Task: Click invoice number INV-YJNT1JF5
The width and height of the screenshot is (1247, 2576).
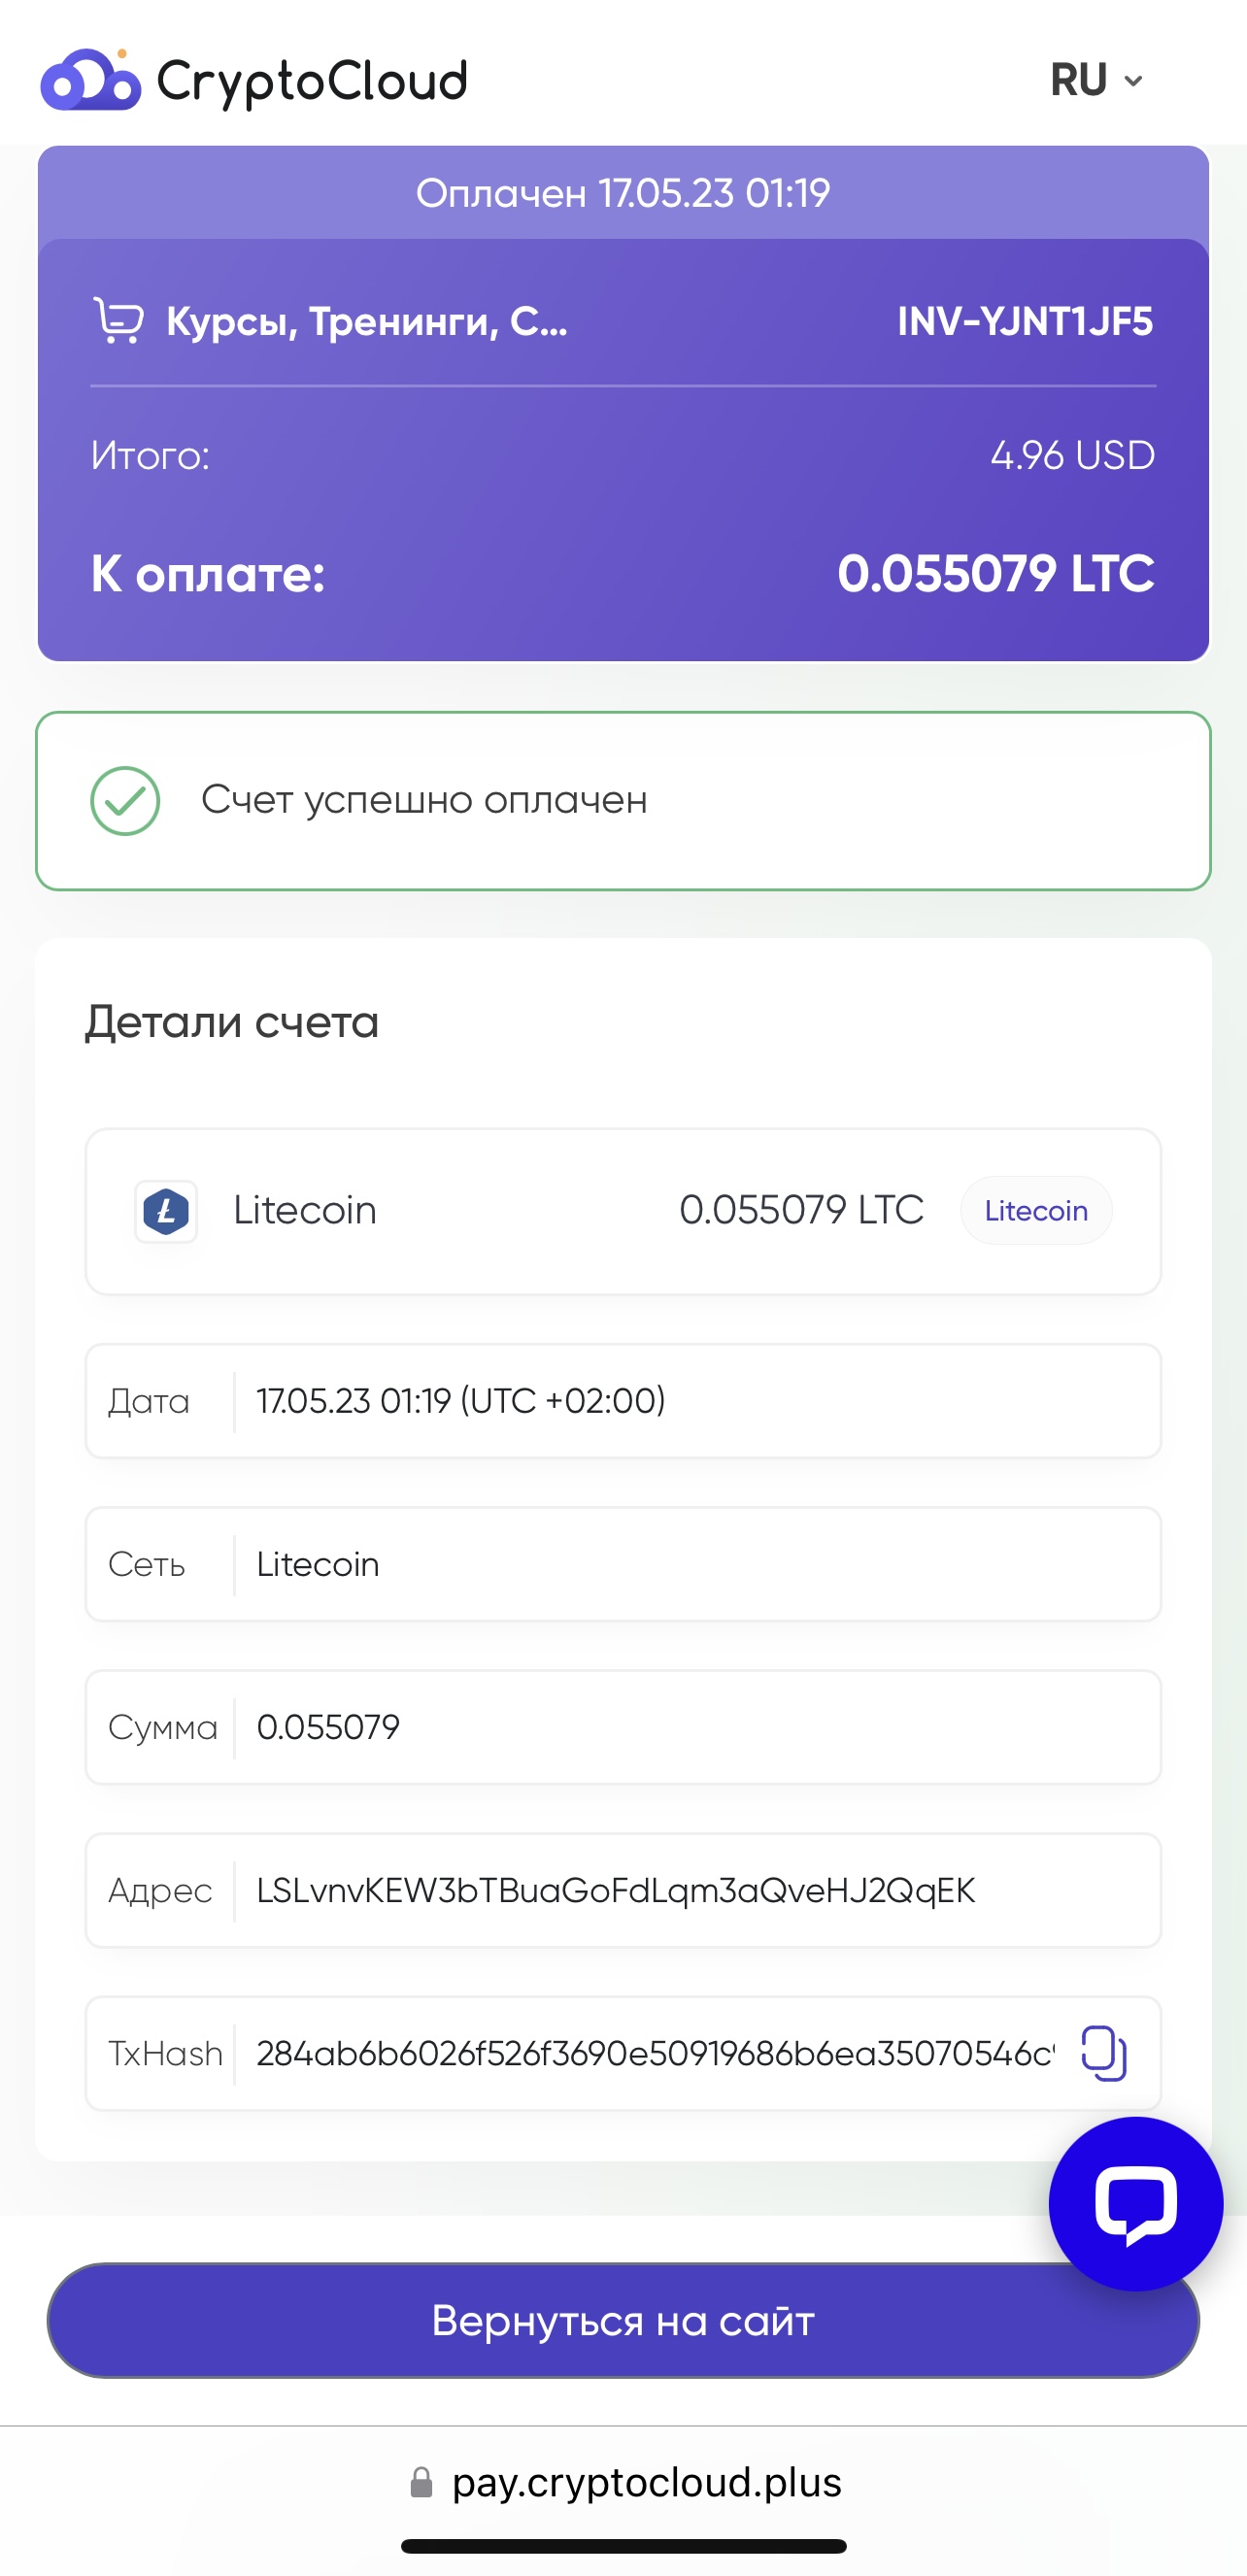Action: pyautogui.click(x=1025, y=321)
